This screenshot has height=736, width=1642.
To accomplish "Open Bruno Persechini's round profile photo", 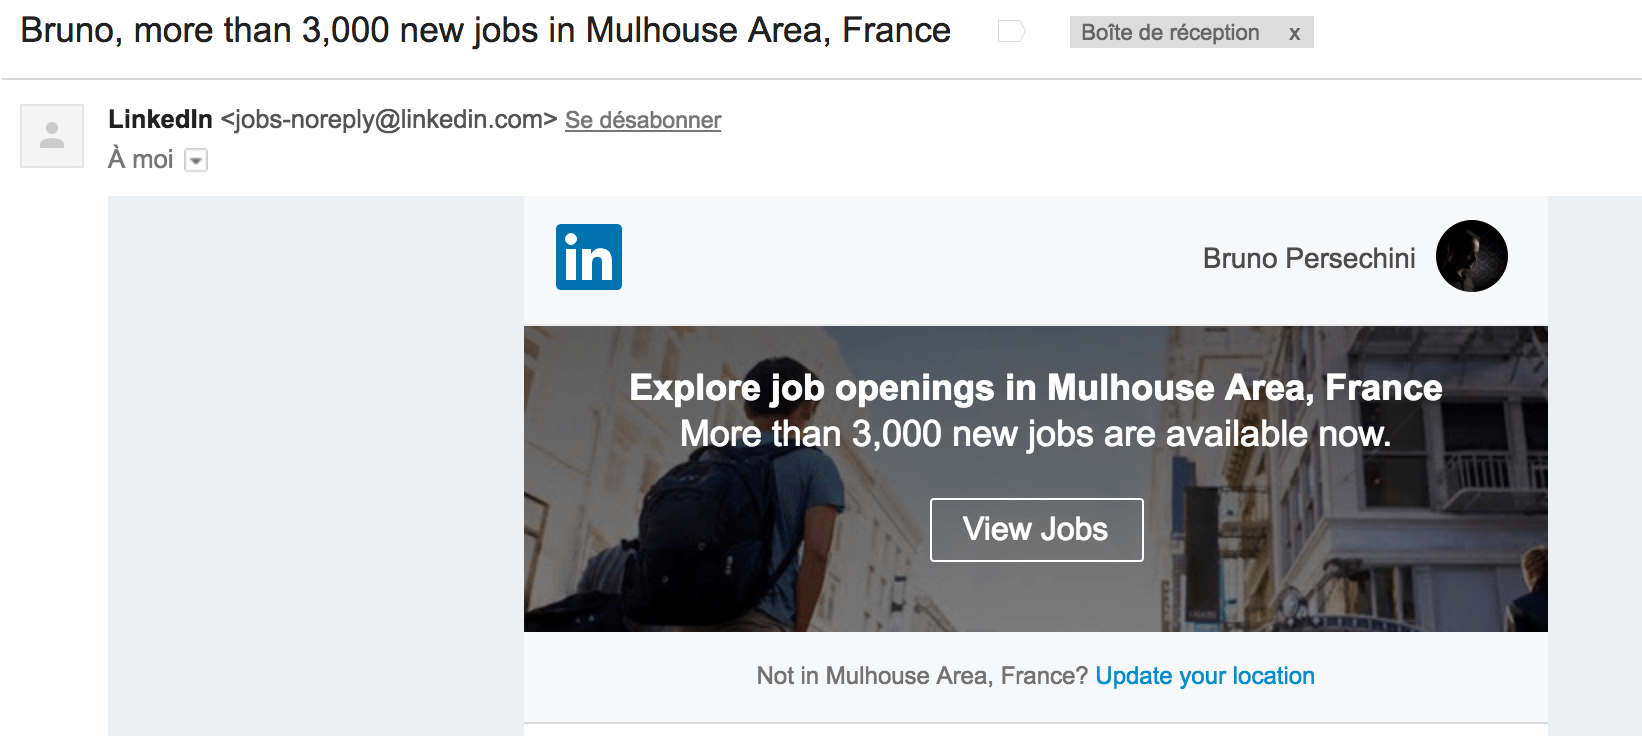I will tap(1471, 256).
